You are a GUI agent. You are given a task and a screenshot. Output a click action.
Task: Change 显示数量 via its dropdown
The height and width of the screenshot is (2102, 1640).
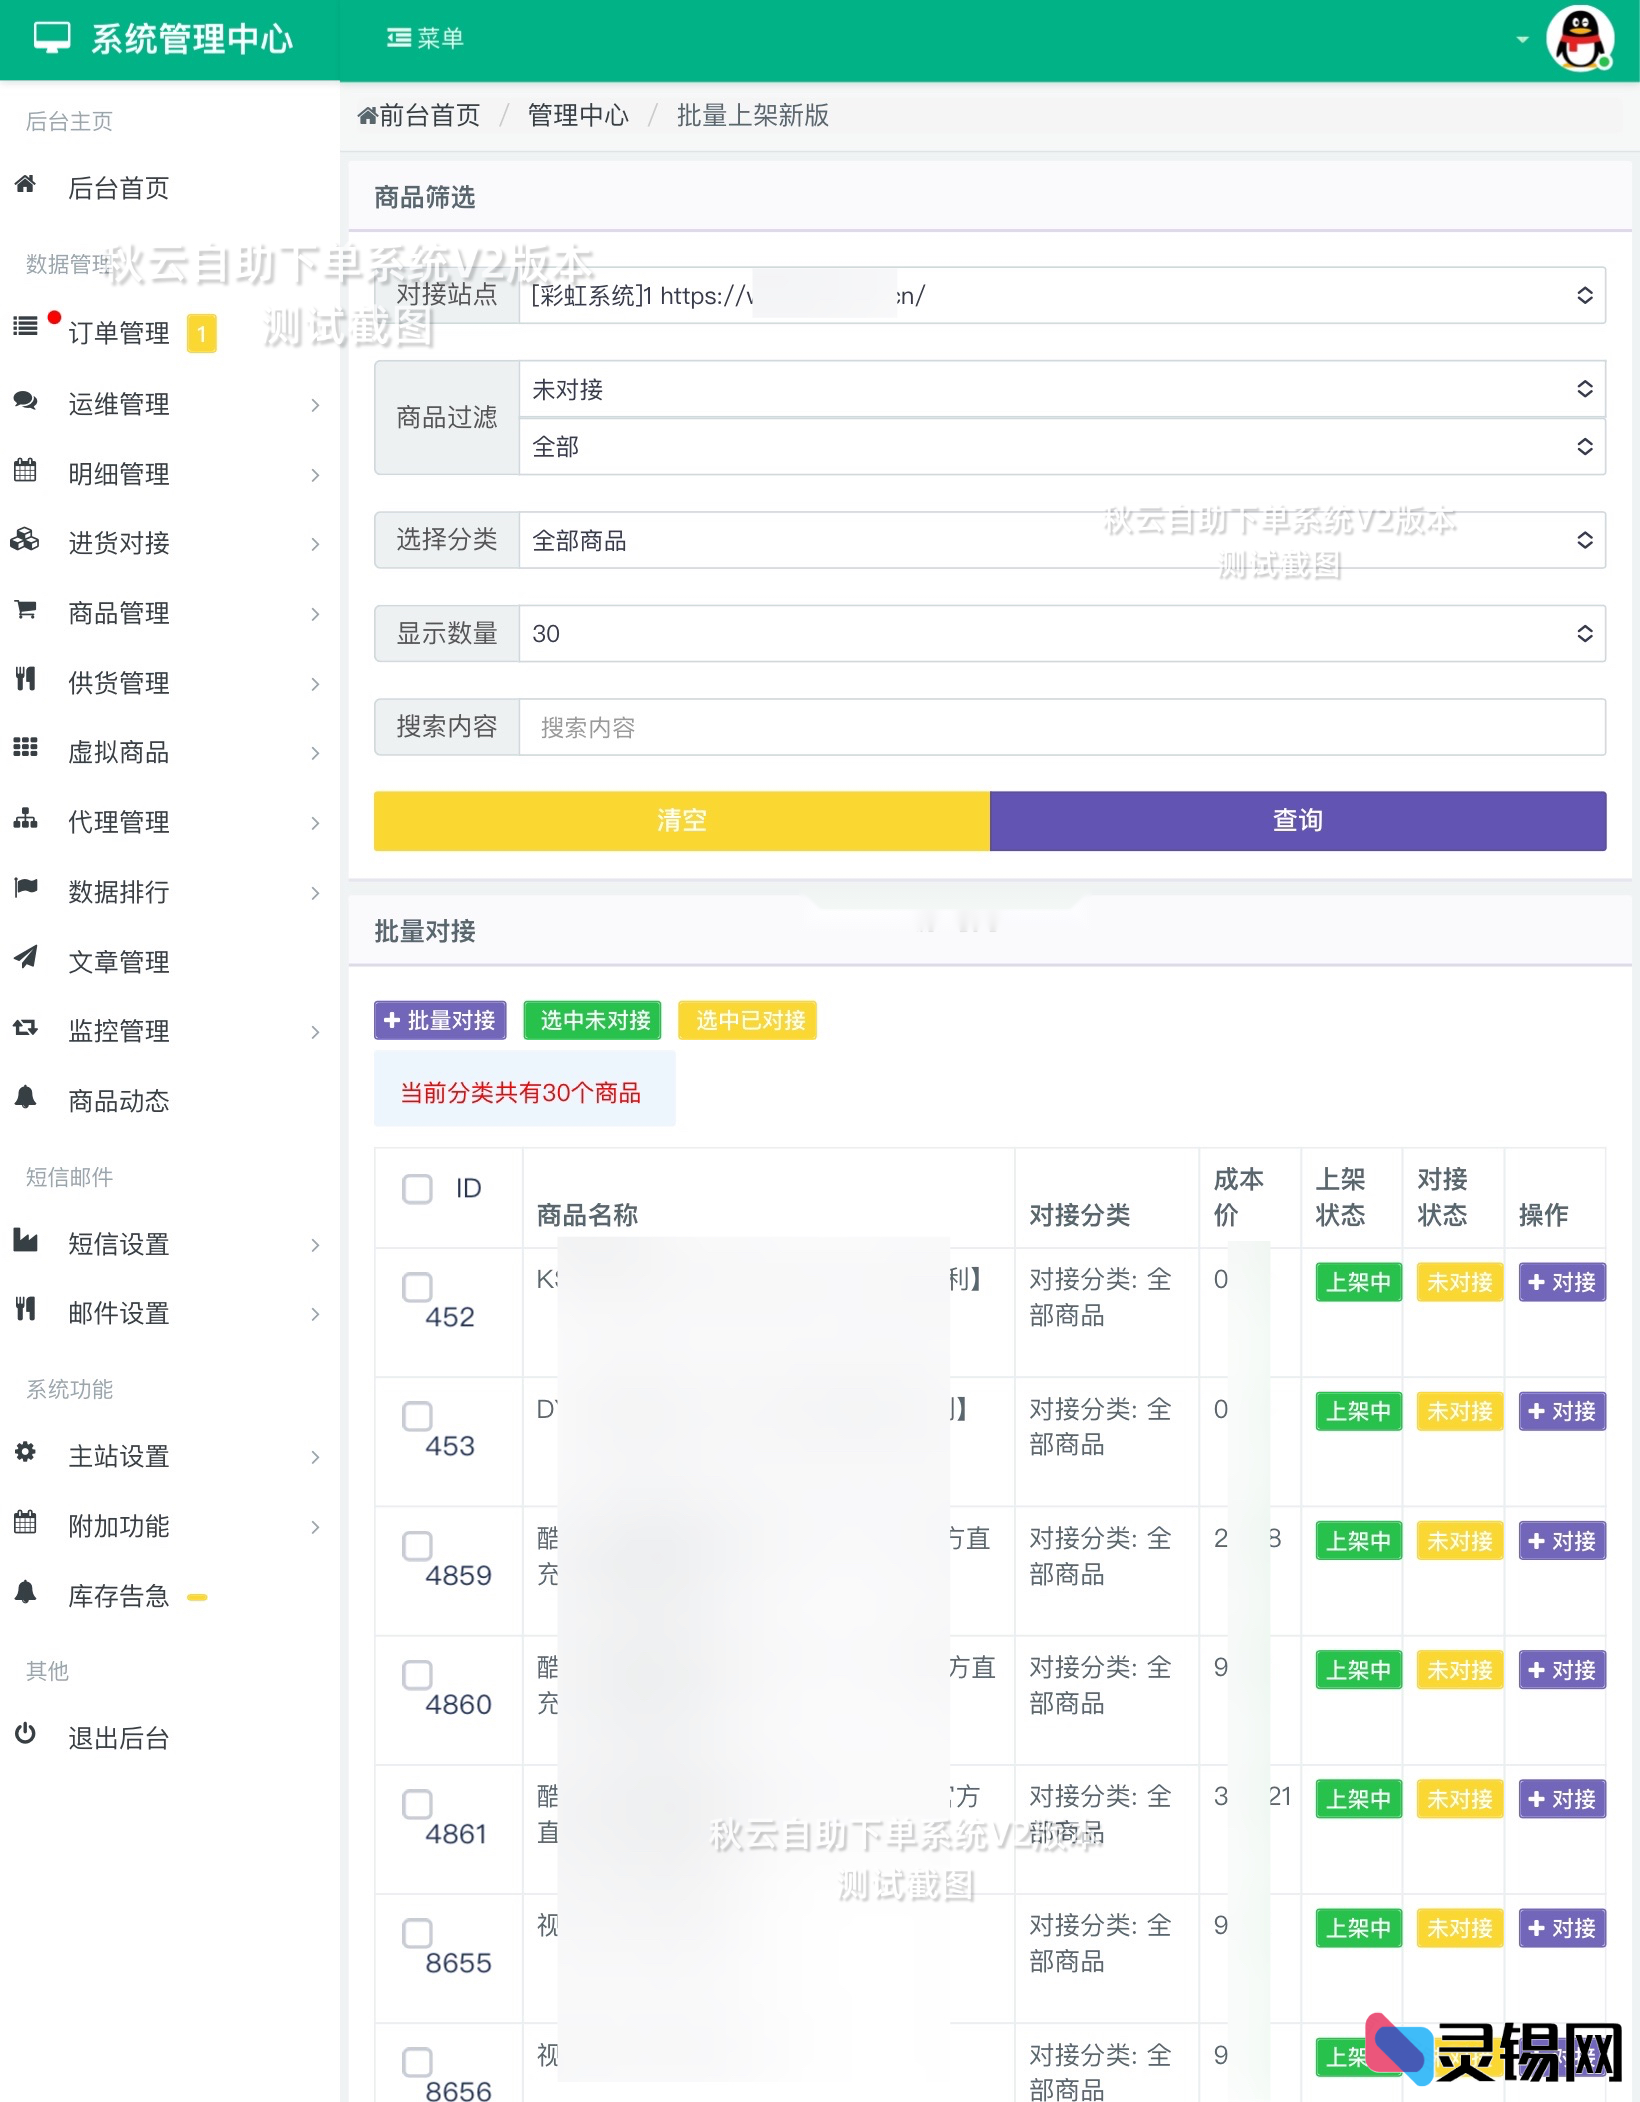[1062, 633]
